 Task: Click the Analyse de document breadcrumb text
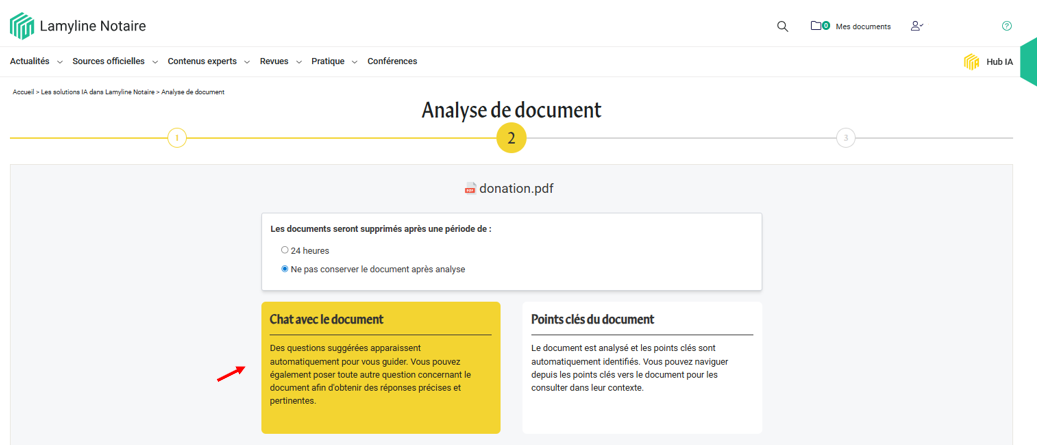192,92
